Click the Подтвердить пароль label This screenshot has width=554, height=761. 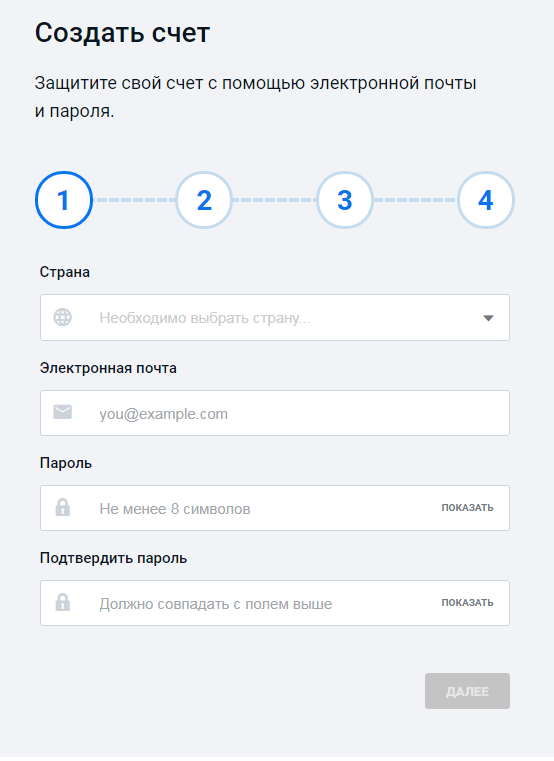pos(113,558)
